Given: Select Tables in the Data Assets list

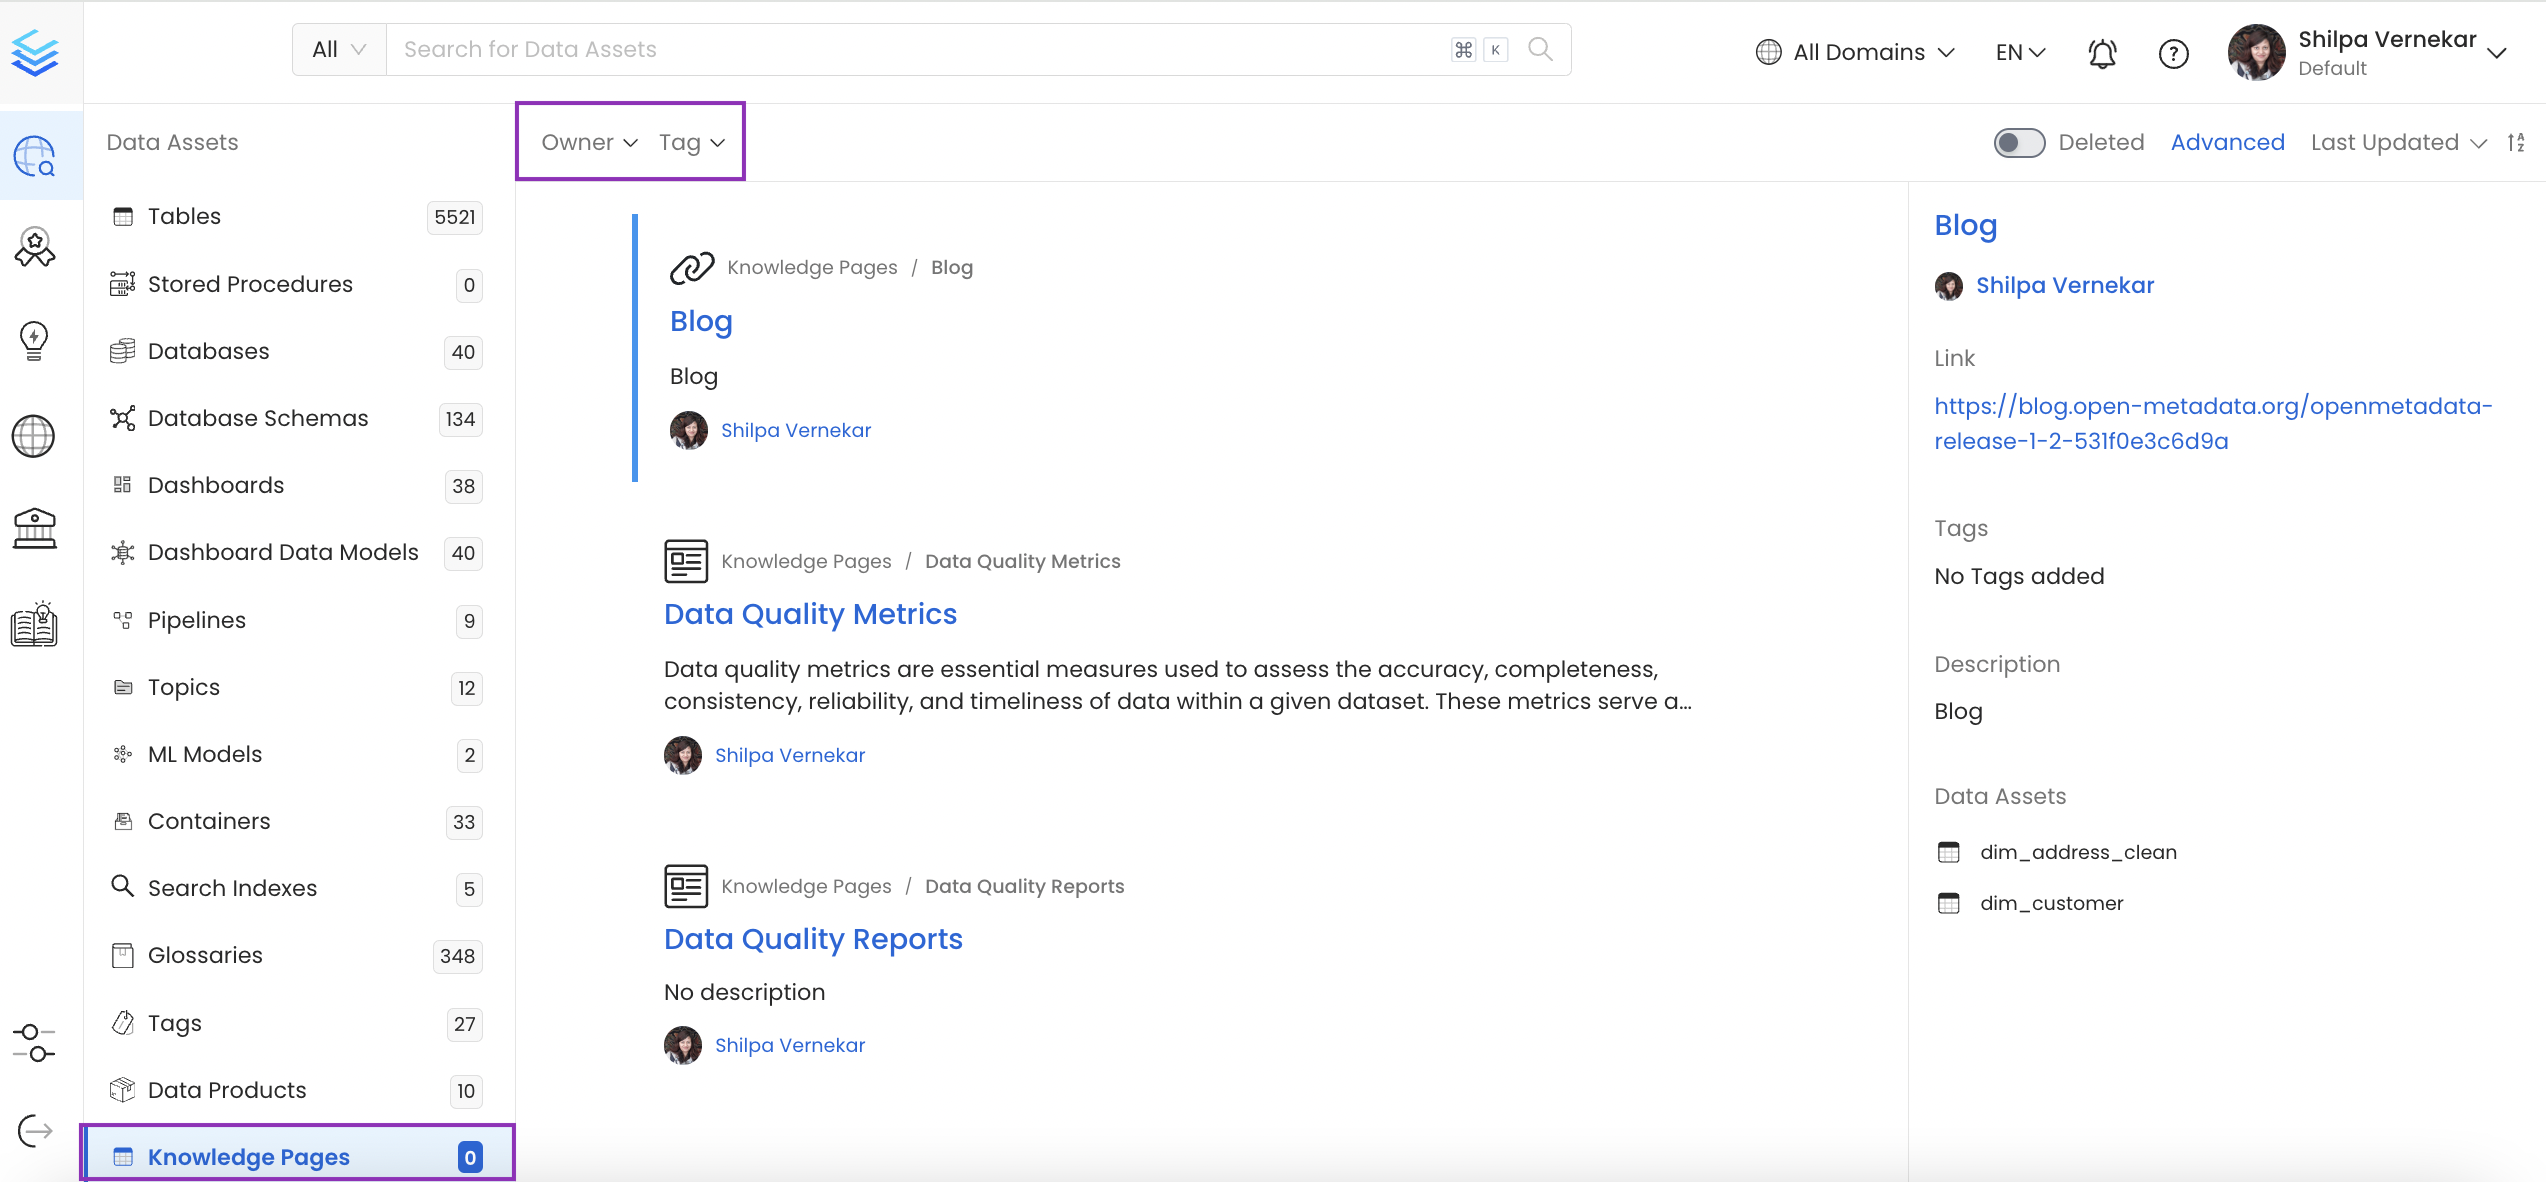Looking at the screenshot, I should pyautogui.click(x=183, y=216).
